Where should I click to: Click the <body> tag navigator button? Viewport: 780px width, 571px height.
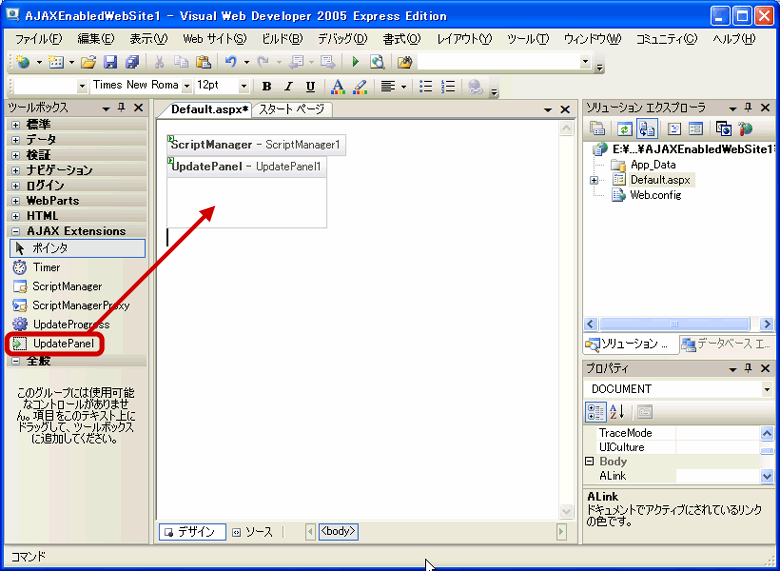pyautogui.click(x=338, y=532)
